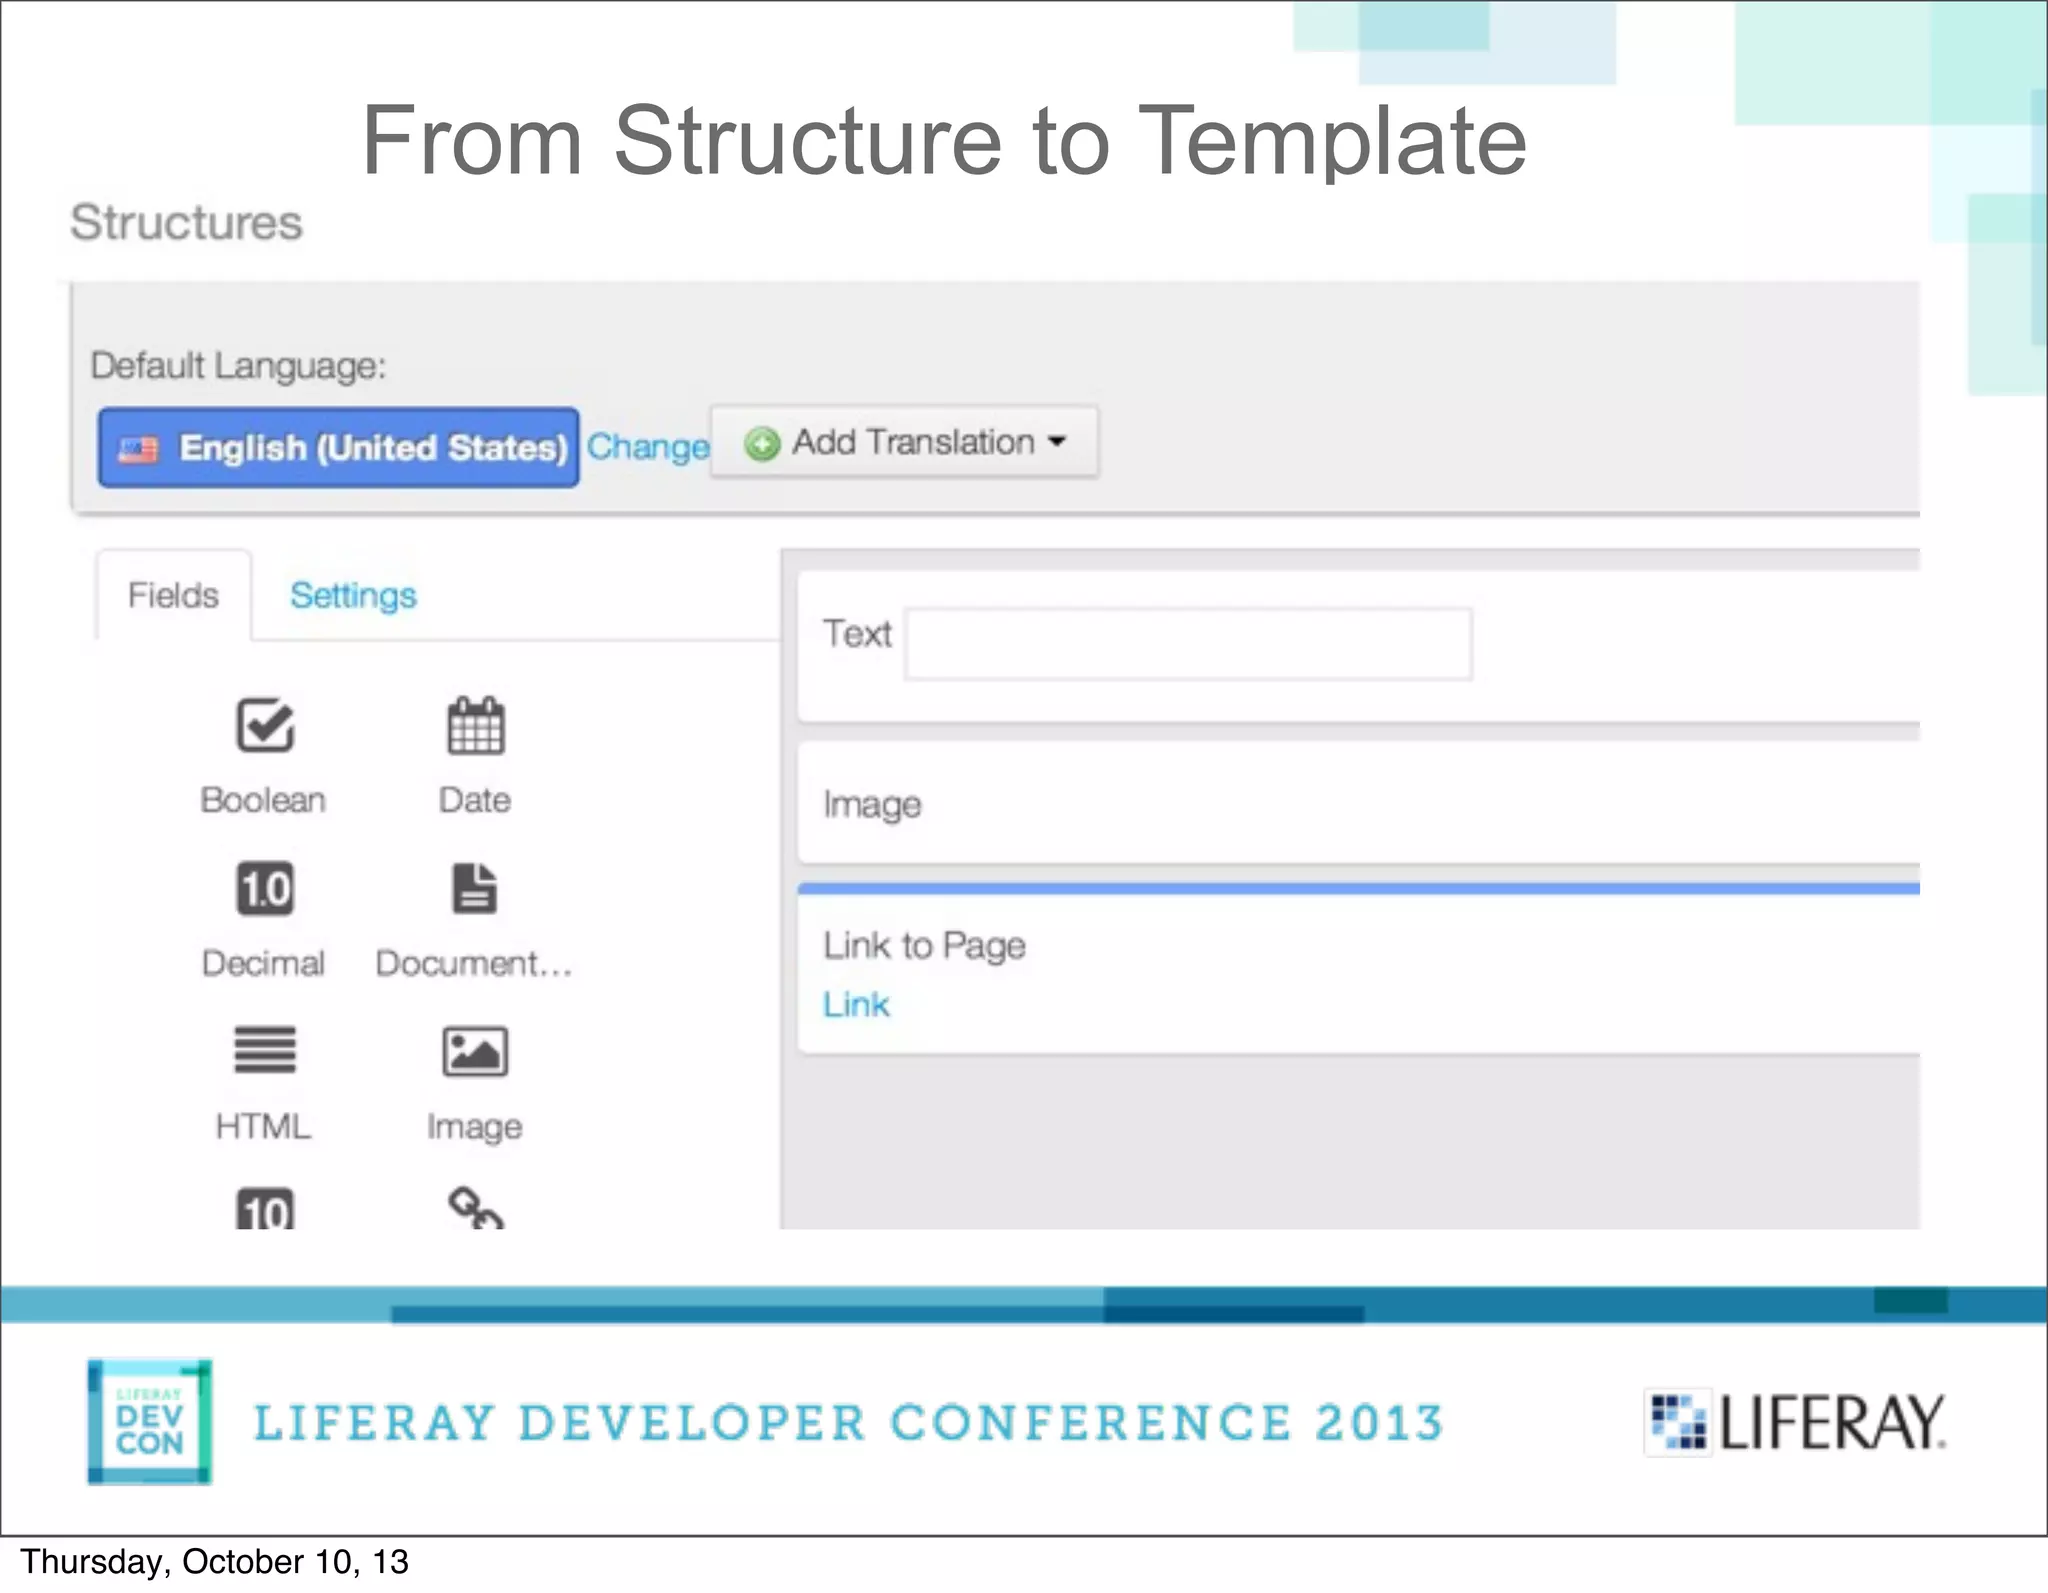Click the blue Link under Link to Page
This screenshot has width=2048, height=1593.
click(x=856, y=1004)
